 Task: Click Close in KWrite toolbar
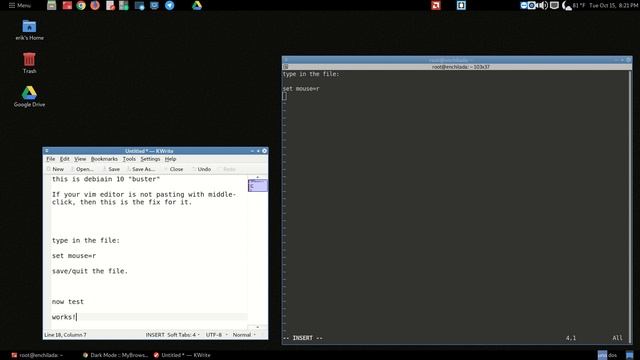click(x=173, y=169)
